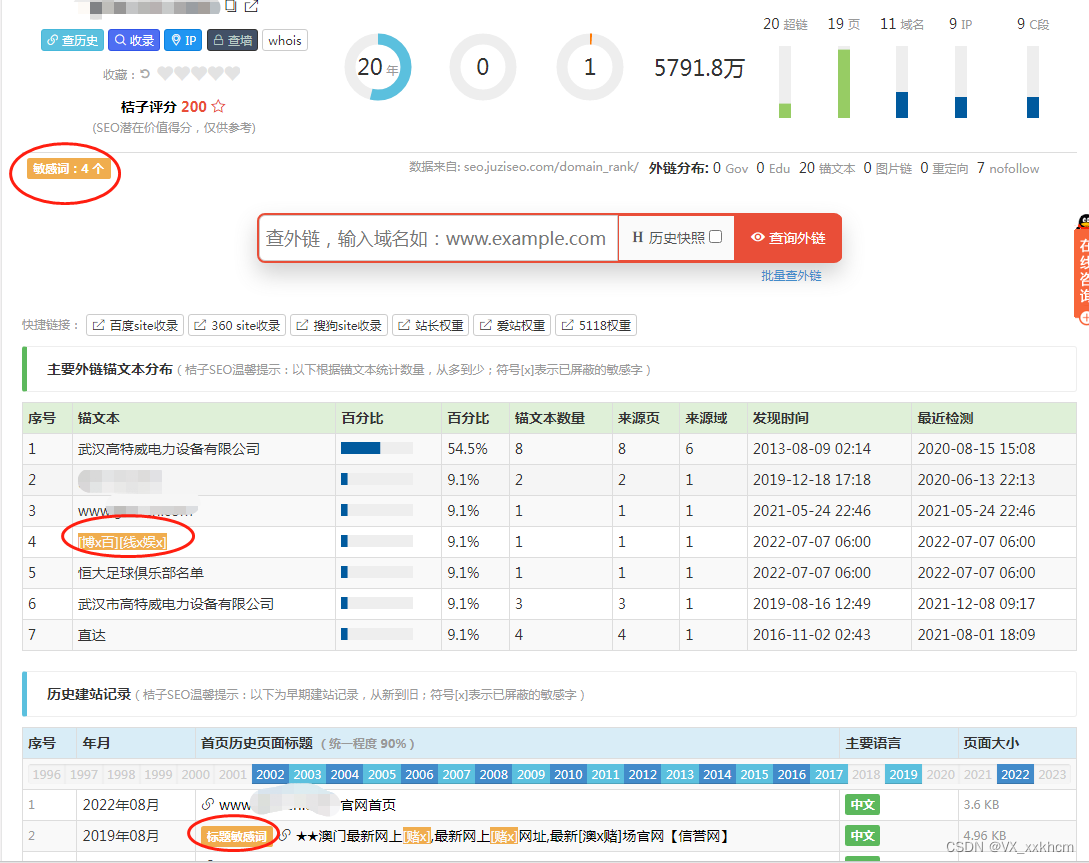
Task: Click the whois lookup button
Action: pos(284,40)
